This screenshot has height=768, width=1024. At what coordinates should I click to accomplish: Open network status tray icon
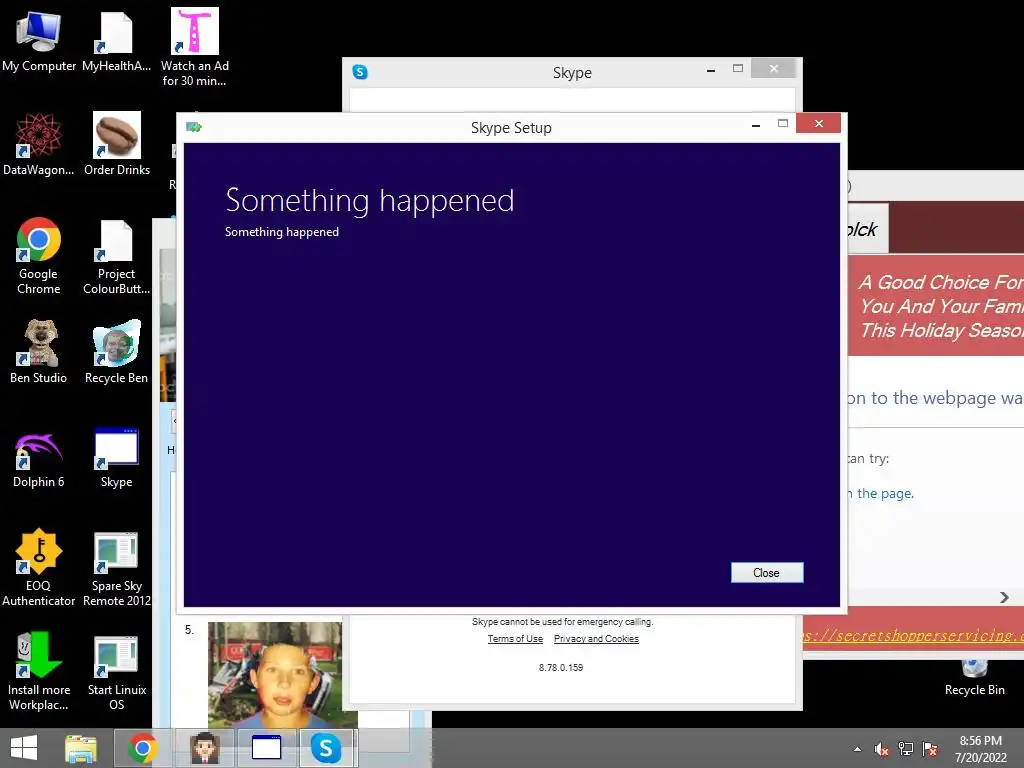(x=906, y=749)
